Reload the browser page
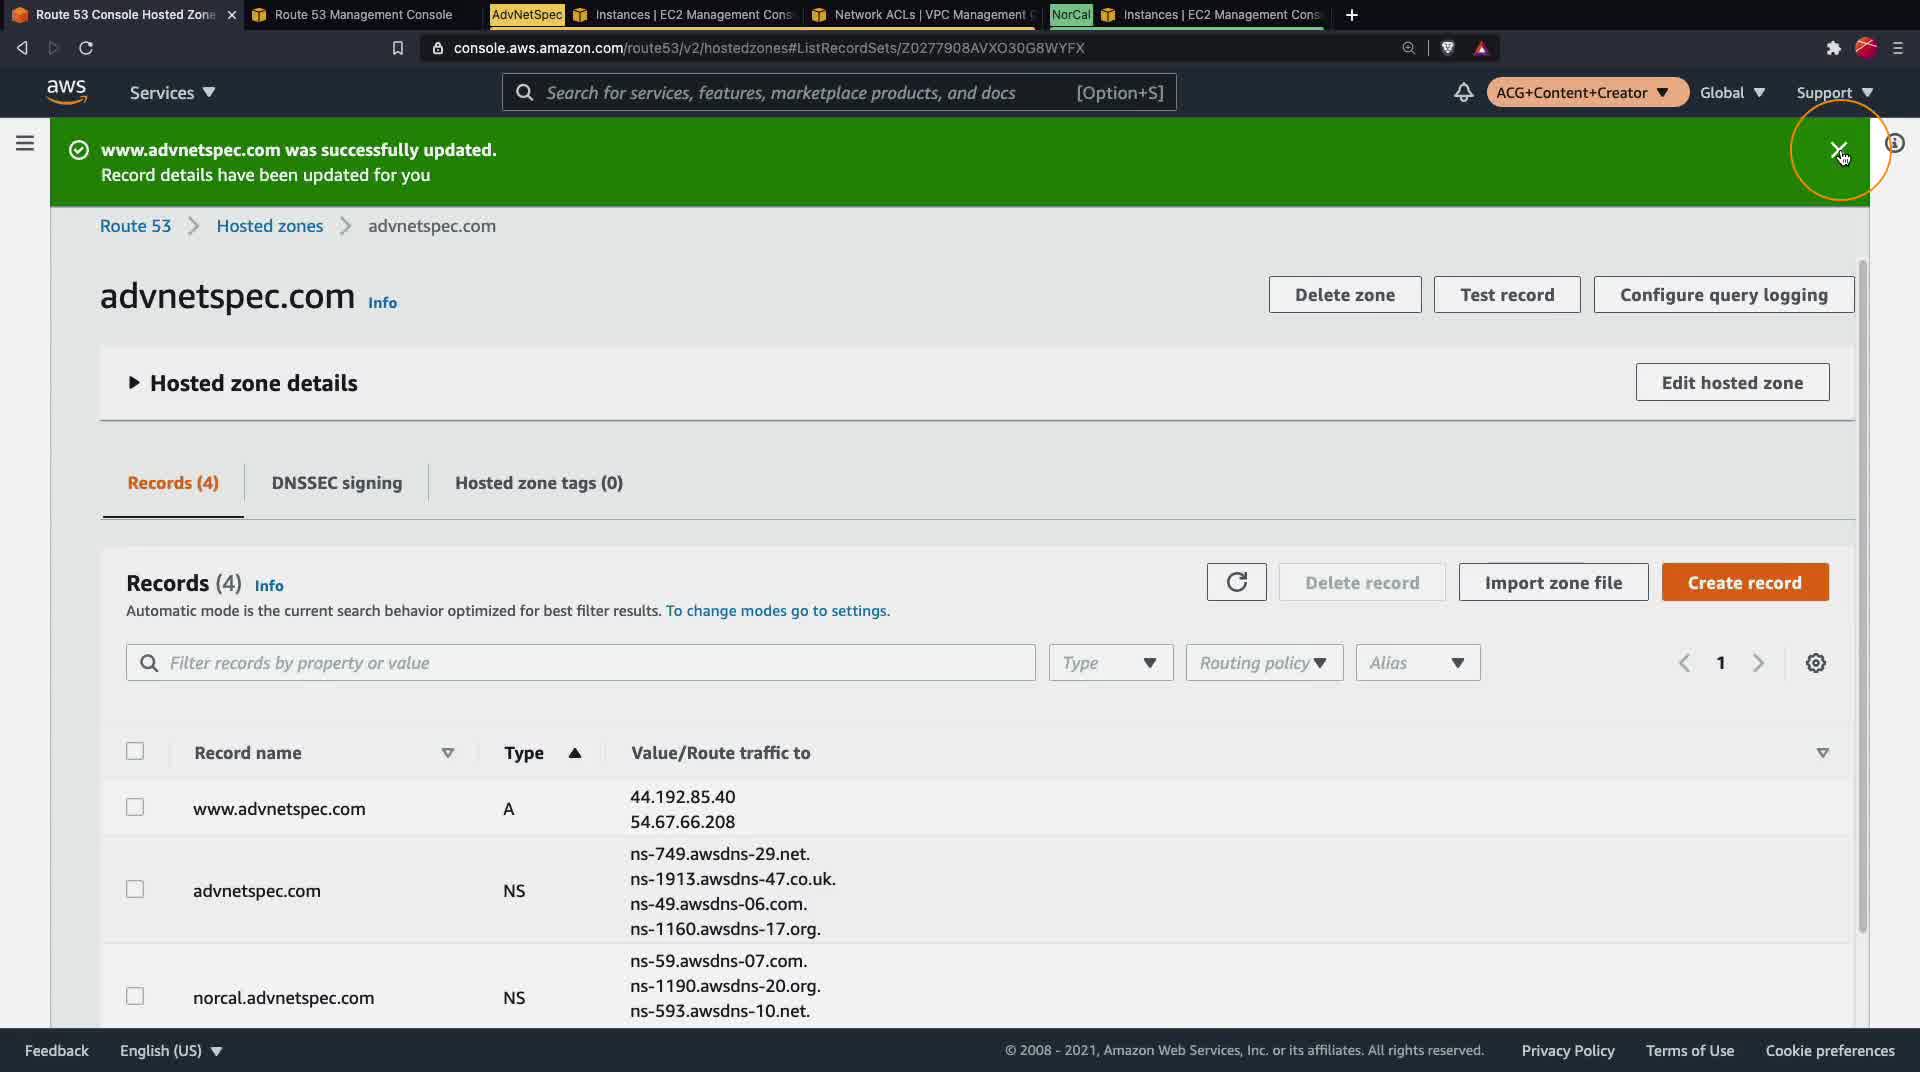 click(86, 48)
